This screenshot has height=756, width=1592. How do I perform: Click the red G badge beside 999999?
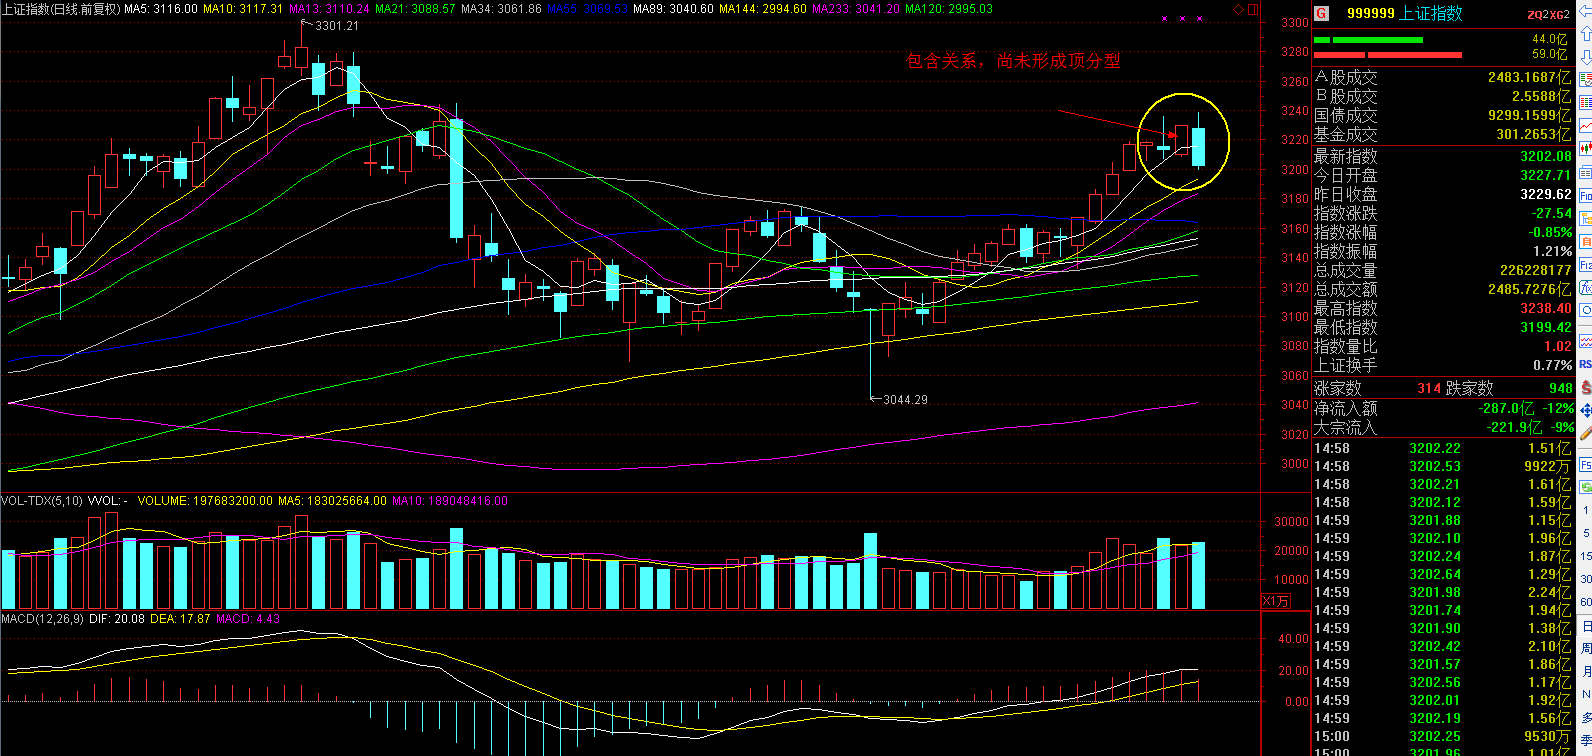pyautogui.click(x=1321, y=13)
